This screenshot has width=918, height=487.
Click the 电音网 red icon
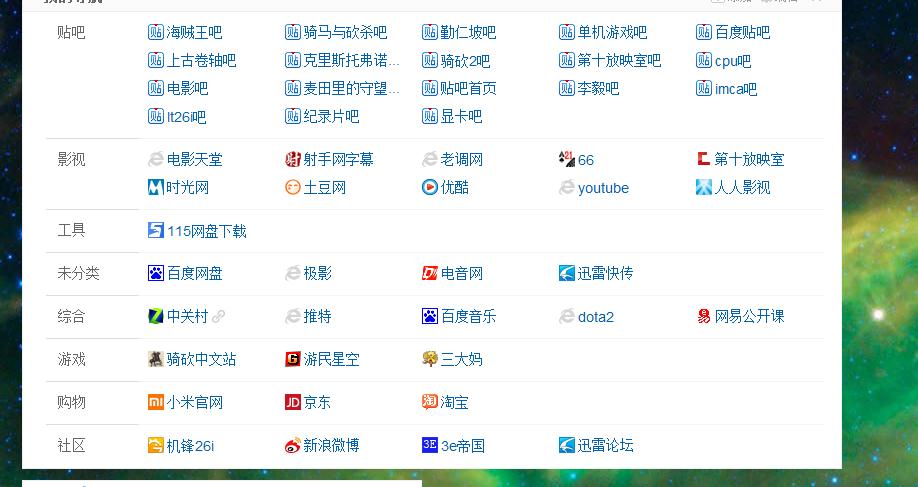point(430,273)
